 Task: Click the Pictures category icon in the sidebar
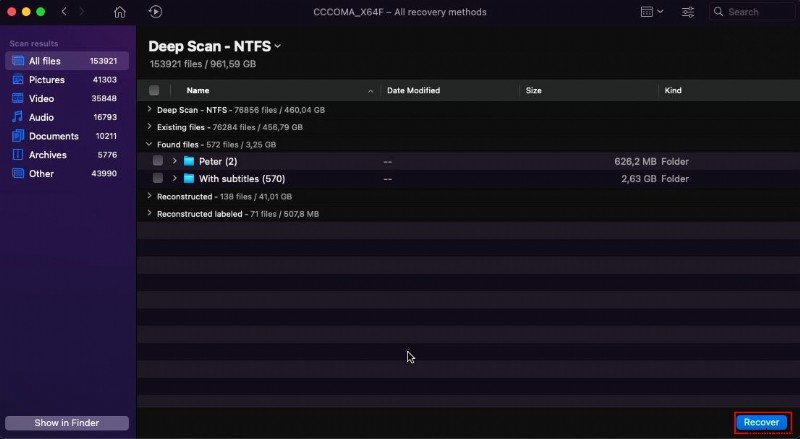18,80
